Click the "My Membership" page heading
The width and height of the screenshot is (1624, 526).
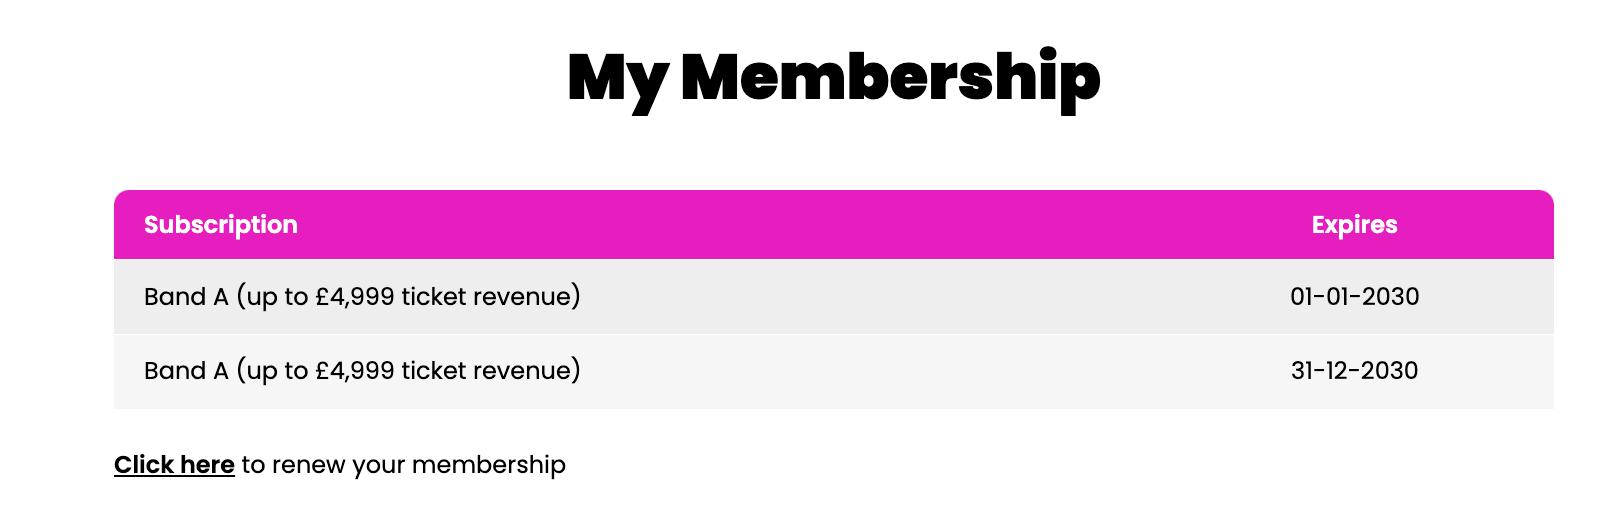click(x=833, y=77)
